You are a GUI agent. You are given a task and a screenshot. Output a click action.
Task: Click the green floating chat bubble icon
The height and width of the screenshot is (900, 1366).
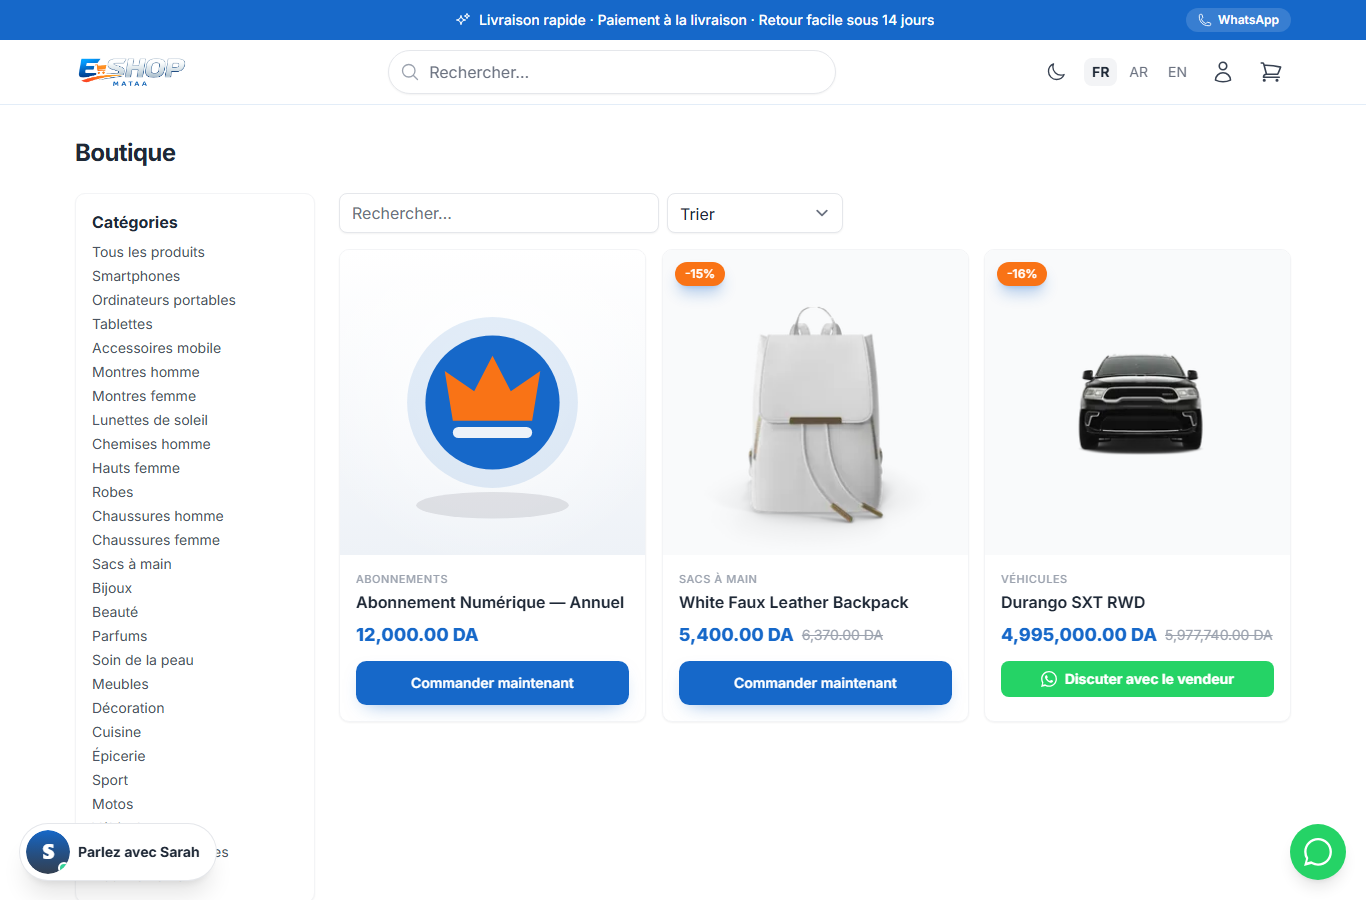coord(1318,852)
